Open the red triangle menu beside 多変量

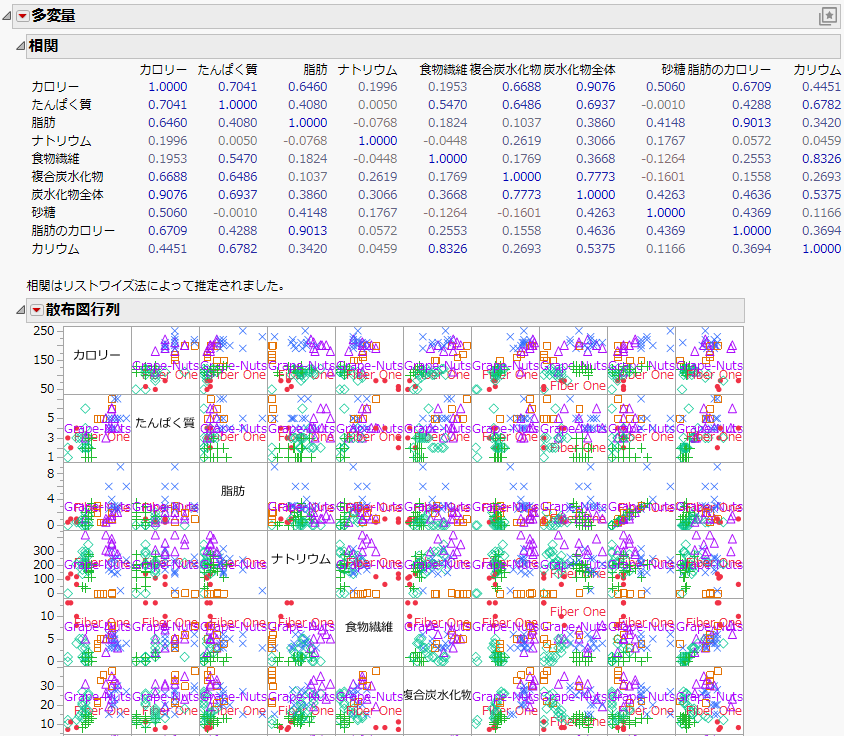coord(23,16)
